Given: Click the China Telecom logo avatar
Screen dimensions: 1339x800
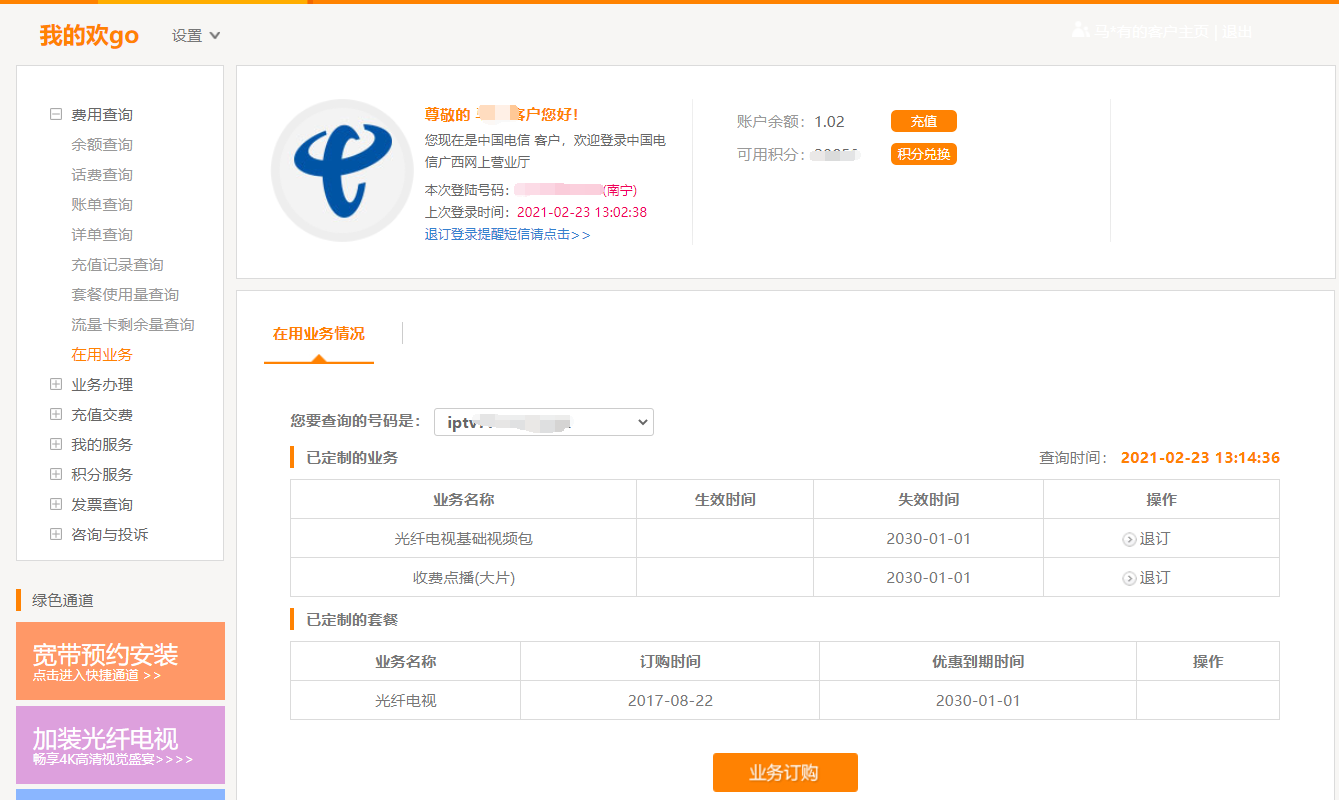Looking at the screenshot, I should coord(341,171).
